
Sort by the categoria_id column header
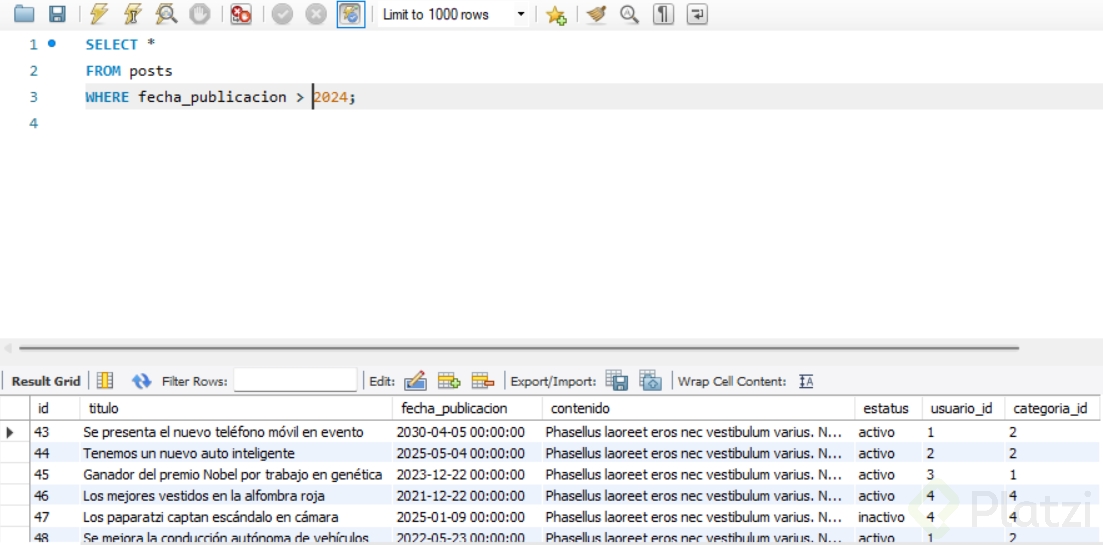pyautogui.click(x=1052, y=408)
